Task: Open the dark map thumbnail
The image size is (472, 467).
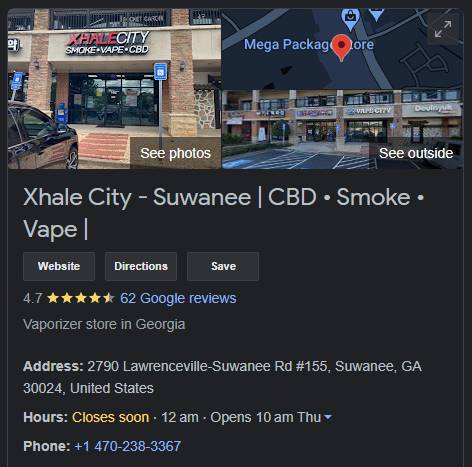Action: pyautogui.click(x=342, y=49)
